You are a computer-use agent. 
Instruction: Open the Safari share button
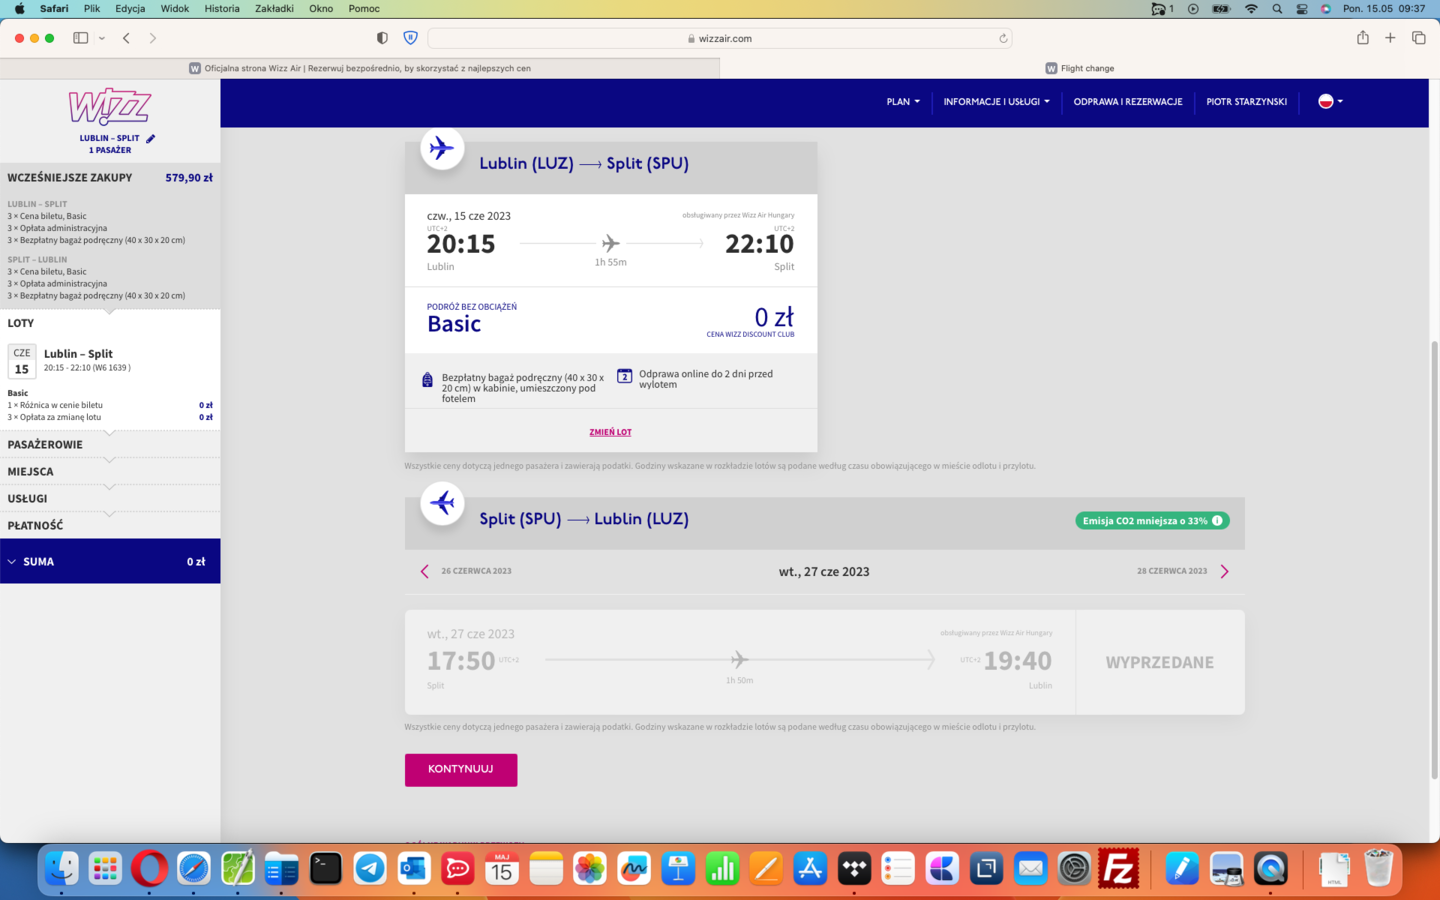(x=1362, y=38)
